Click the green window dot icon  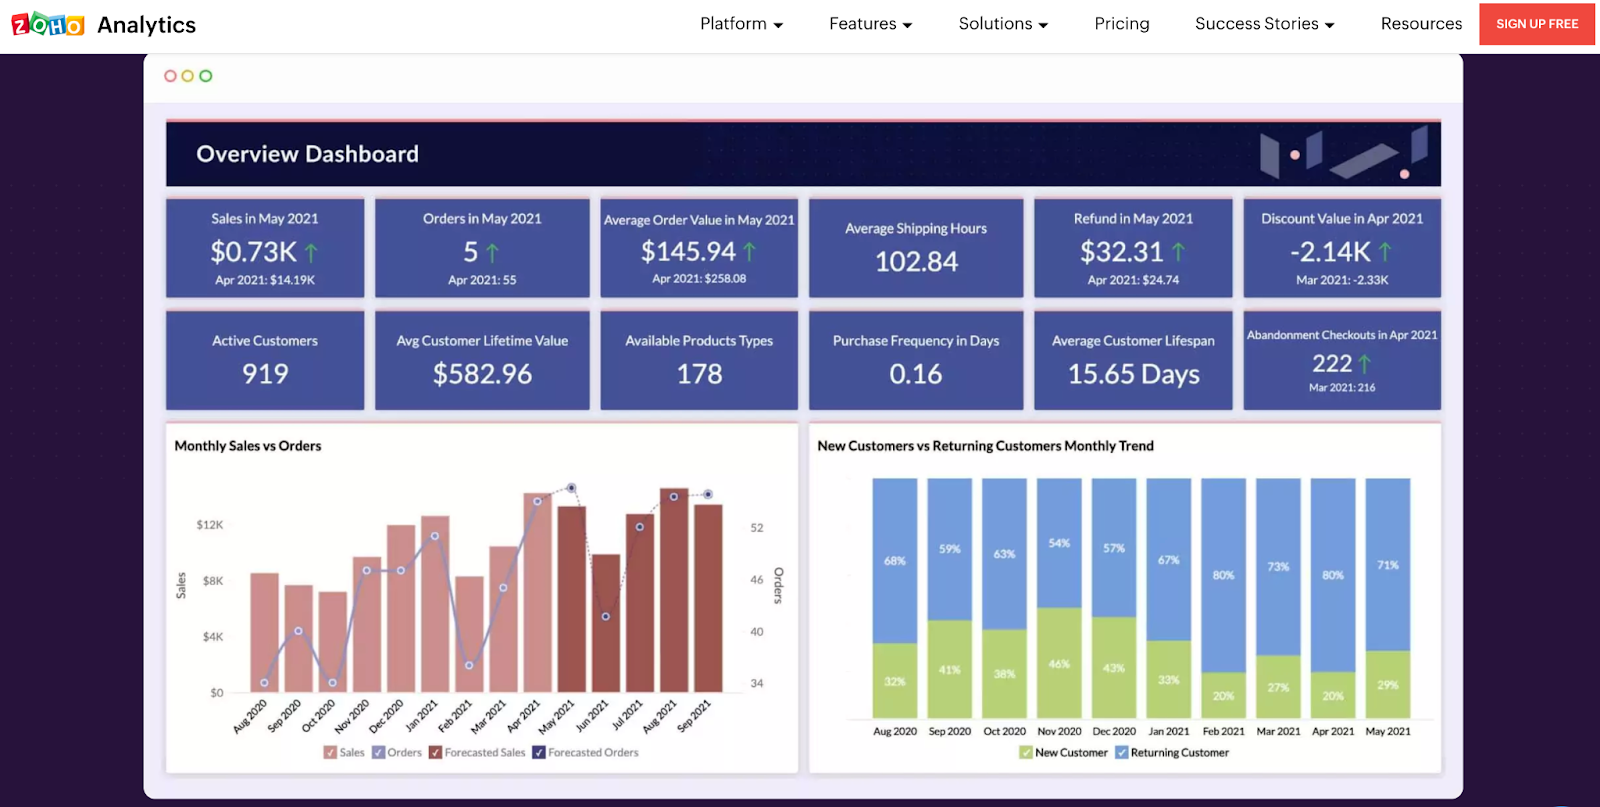click(x=205, y=76)
